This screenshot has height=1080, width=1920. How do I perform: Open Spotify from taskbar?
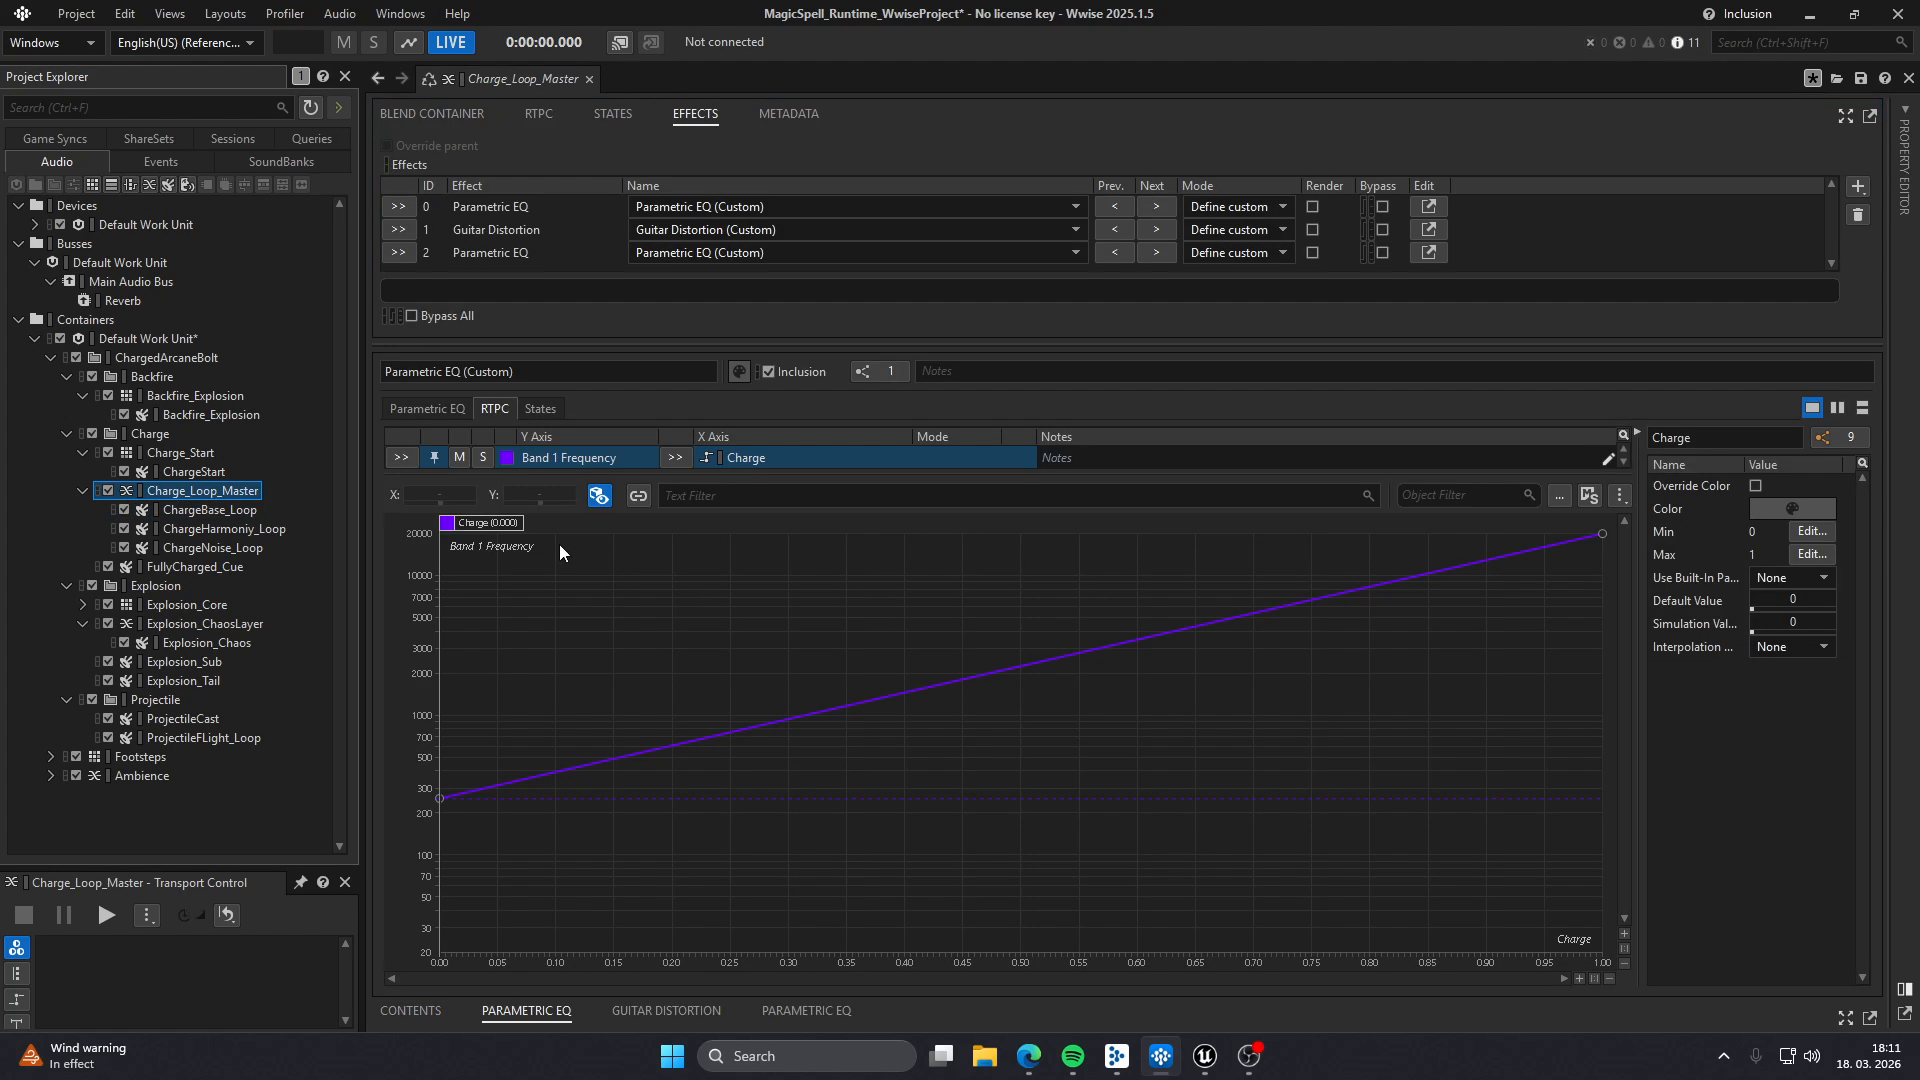click(x=1073, y=1056)
